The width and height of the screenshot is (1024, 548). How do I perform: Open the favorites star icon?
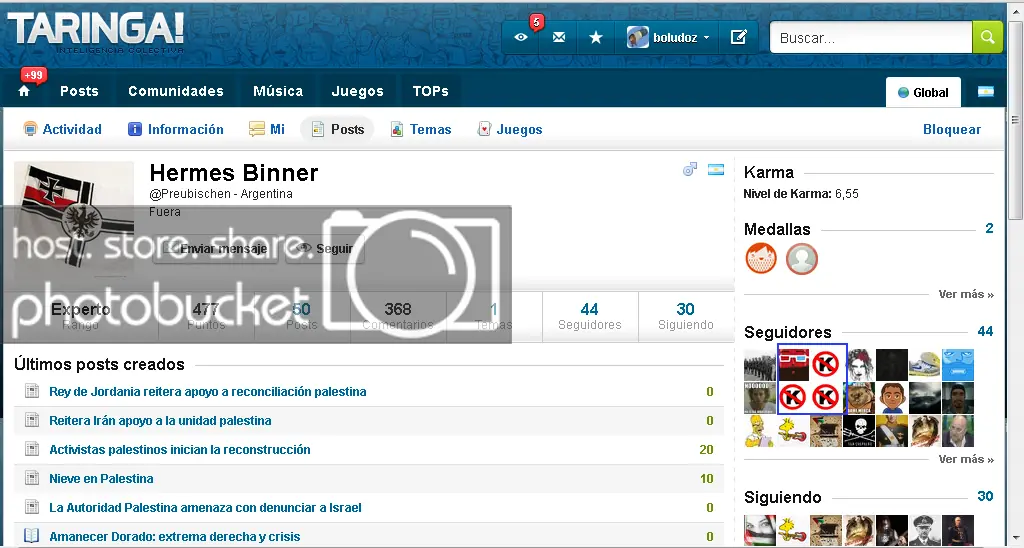tap(596, 38)
